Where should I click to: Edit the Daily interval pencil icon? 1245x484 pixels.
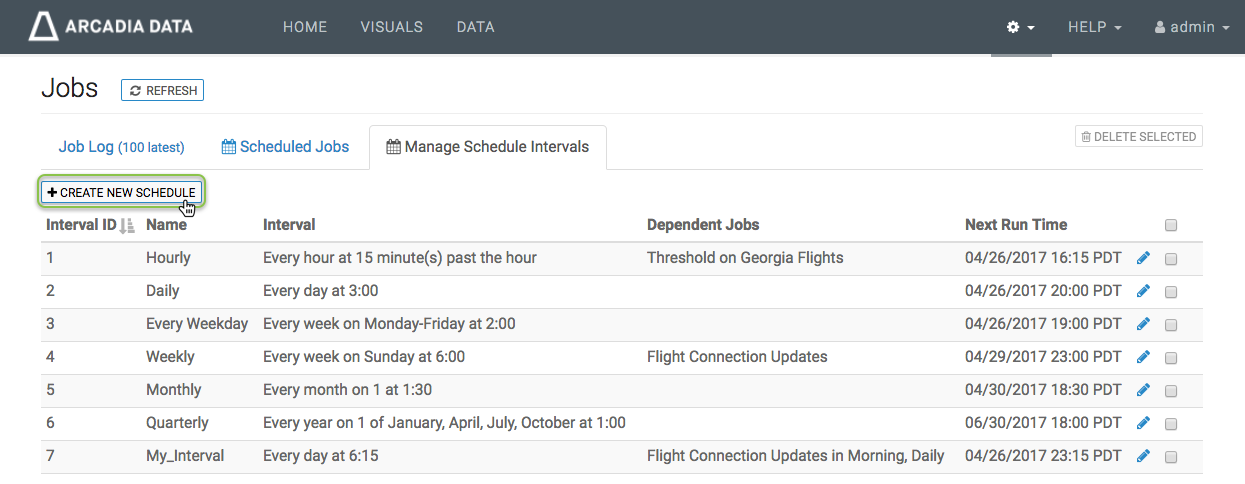click(x=1144, y=291)
